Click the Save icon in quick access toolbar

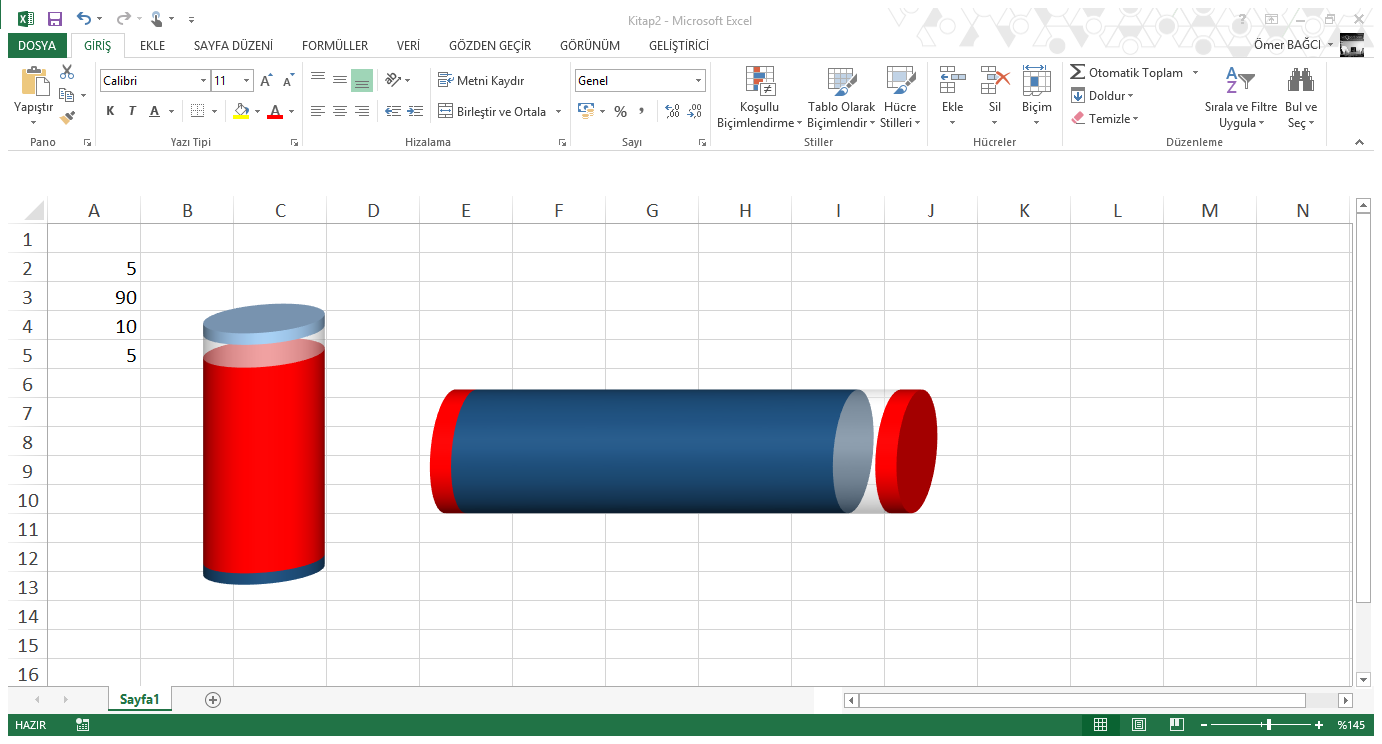tap(55, 19)
